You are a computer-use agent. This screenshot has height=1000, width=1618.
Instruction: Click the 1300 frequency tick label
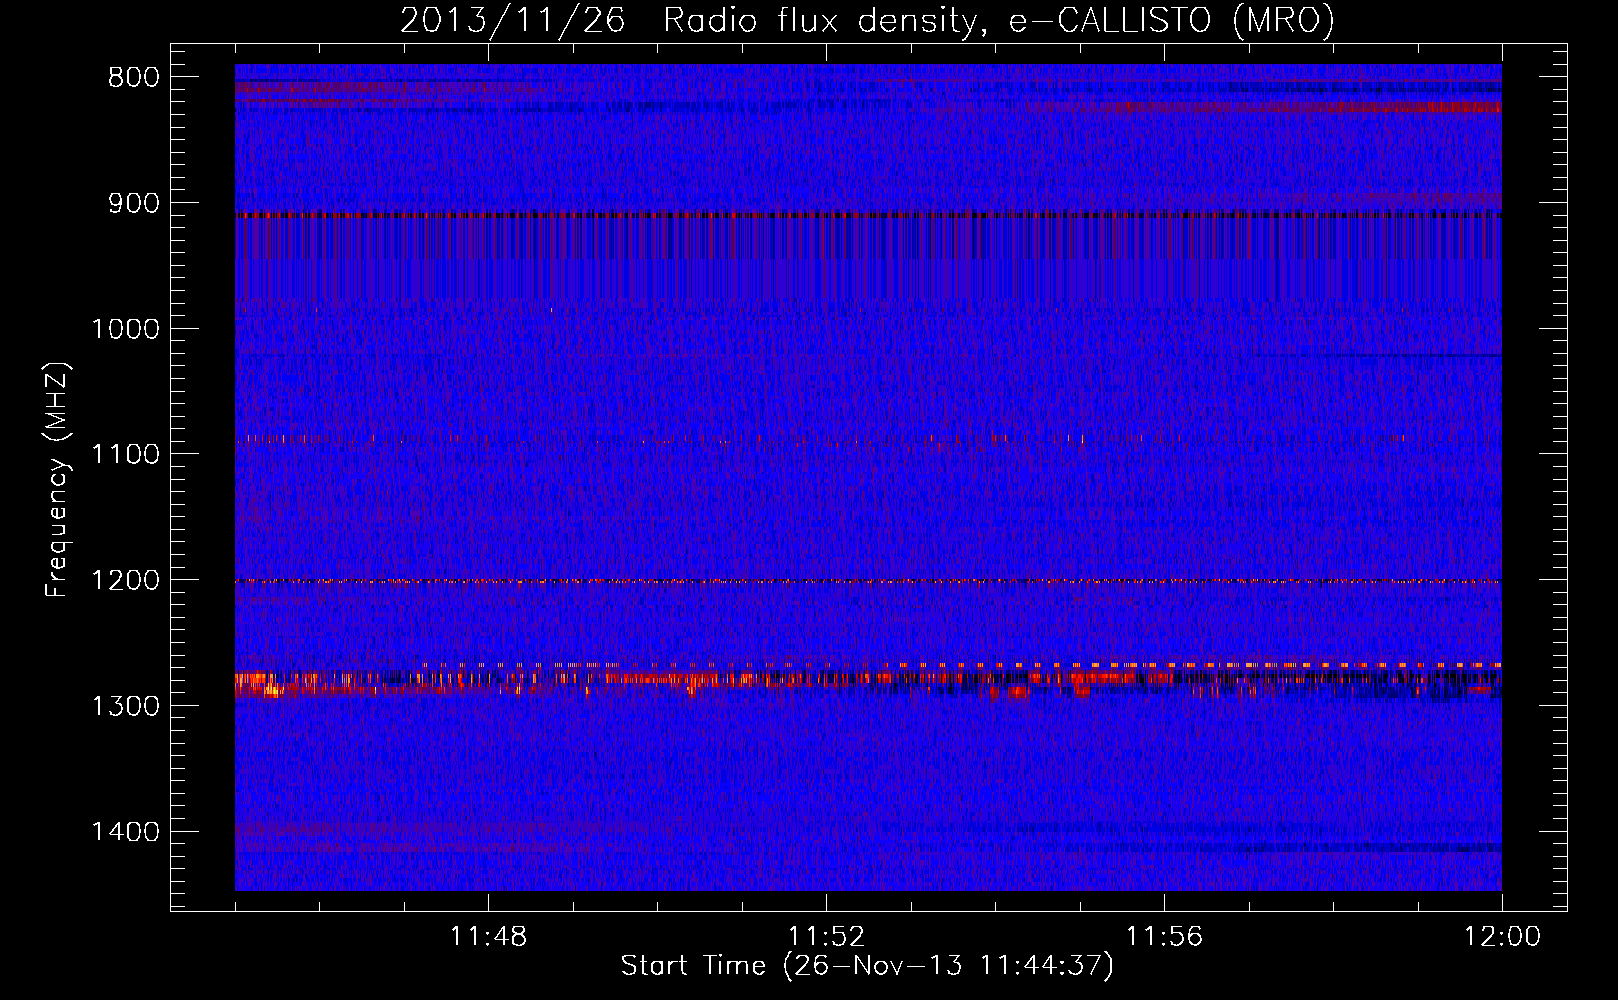[125, 707]
